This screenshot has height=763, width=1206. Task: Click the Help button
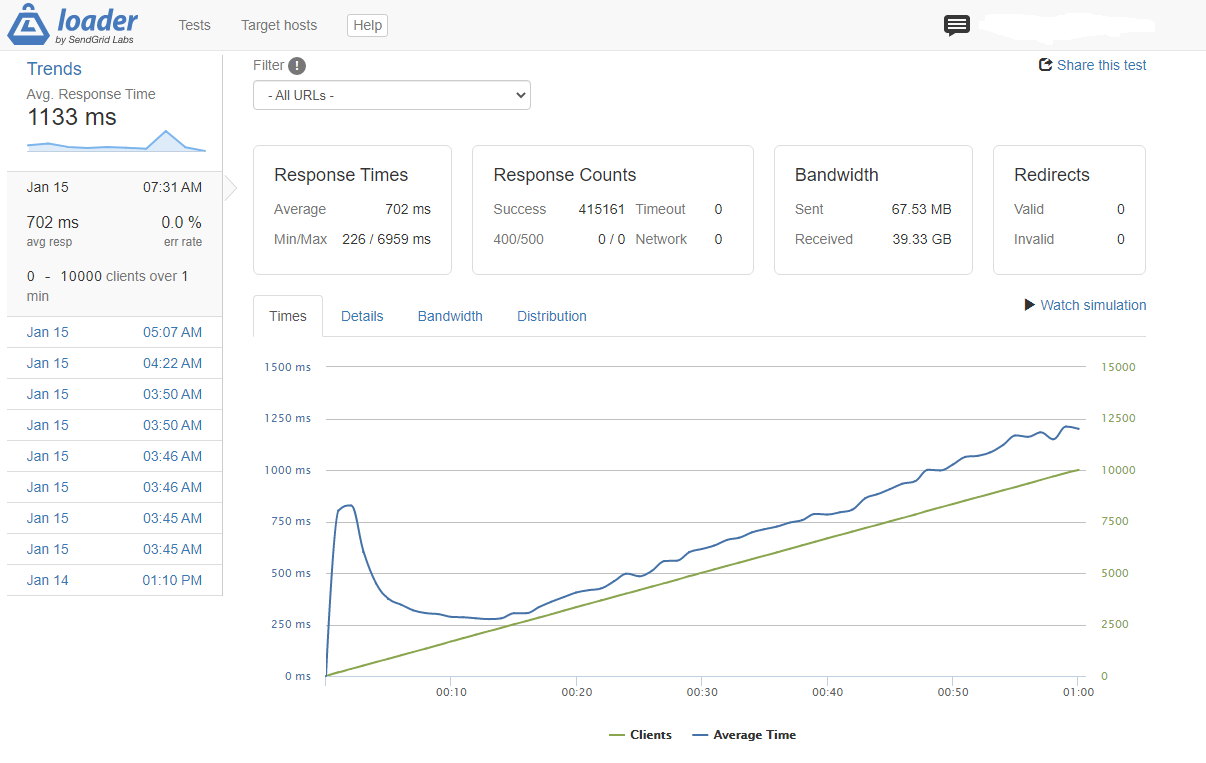pos(367,25)
